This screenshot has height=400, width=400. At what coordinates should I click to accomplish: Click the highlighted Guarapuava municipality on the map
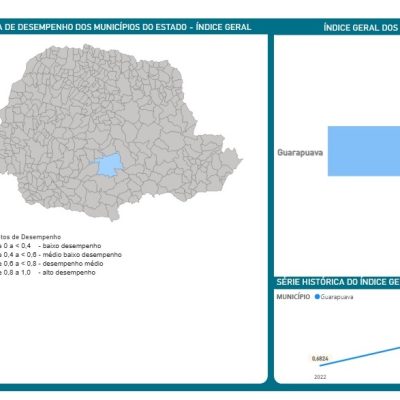109,165
